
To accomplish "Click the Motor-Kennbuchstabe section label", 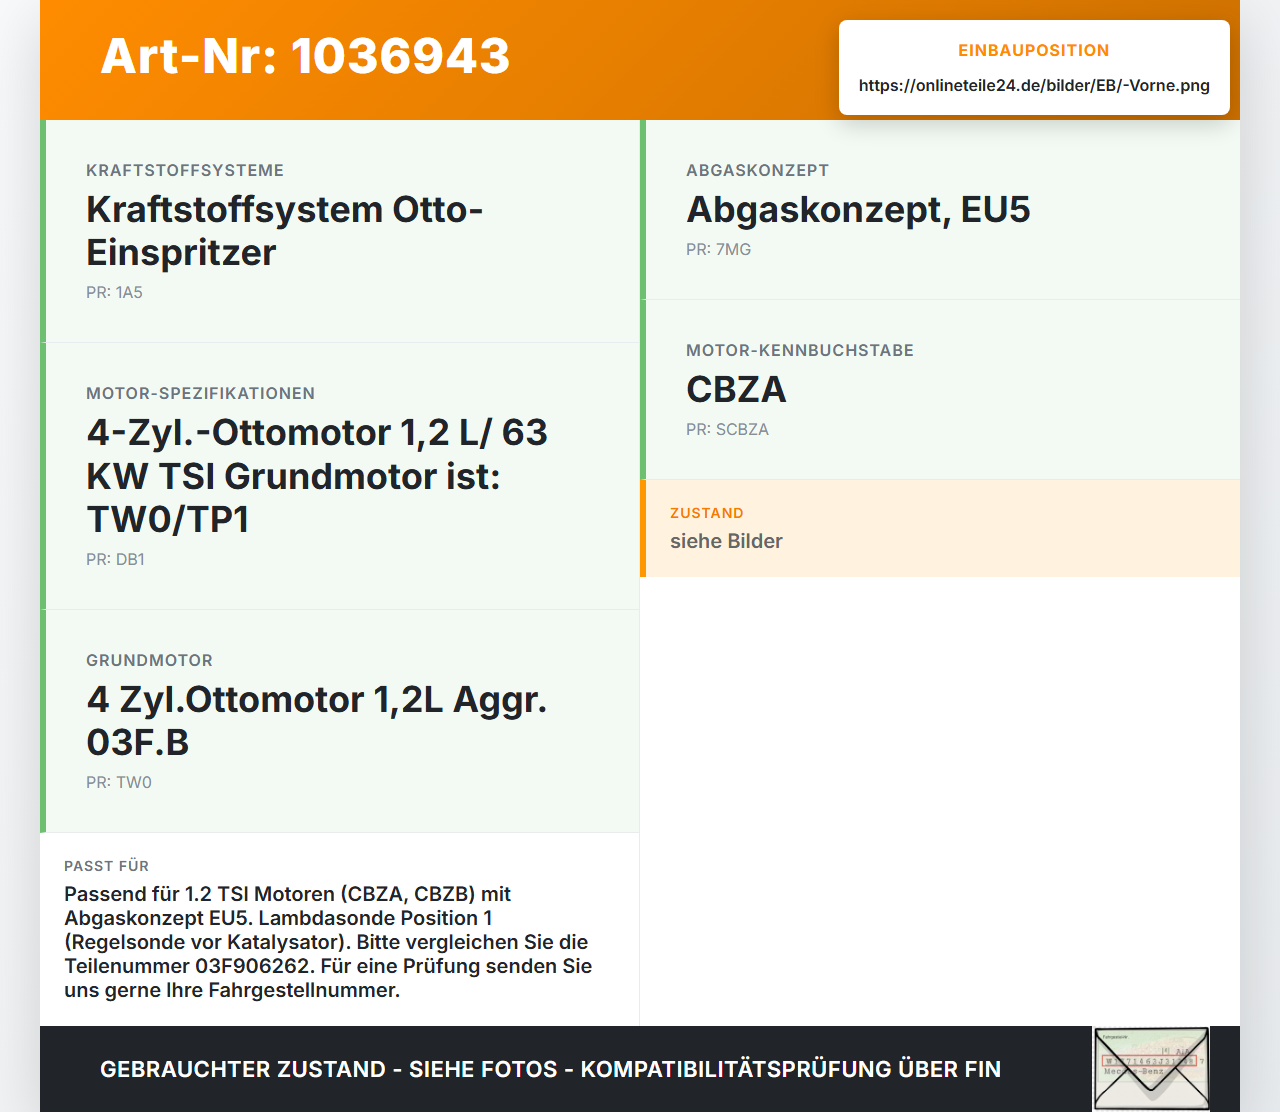I will (800, 350).
